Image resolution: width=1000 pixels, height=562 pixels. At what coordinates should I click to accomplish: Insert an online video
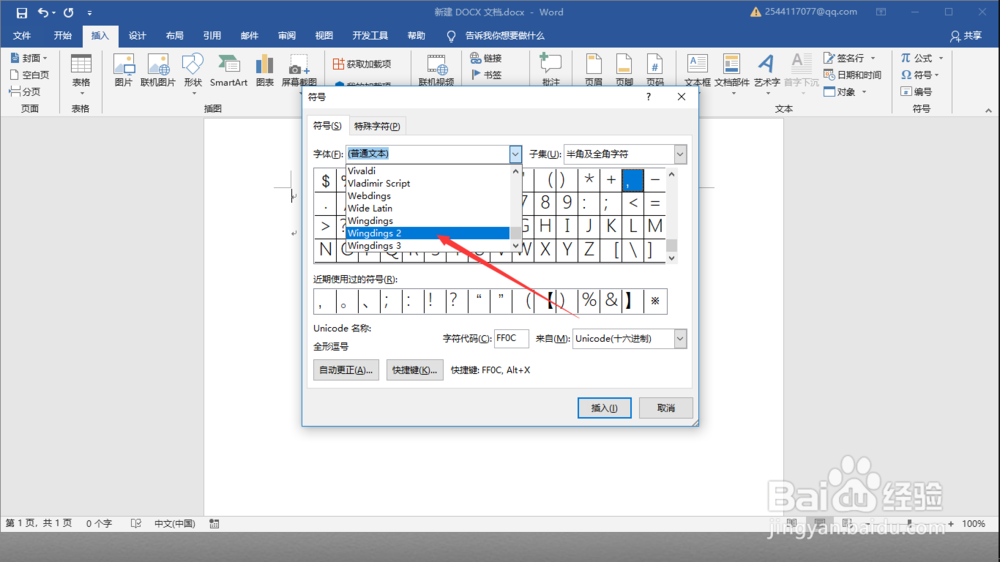pyautogui.click(x=436, y=70)
